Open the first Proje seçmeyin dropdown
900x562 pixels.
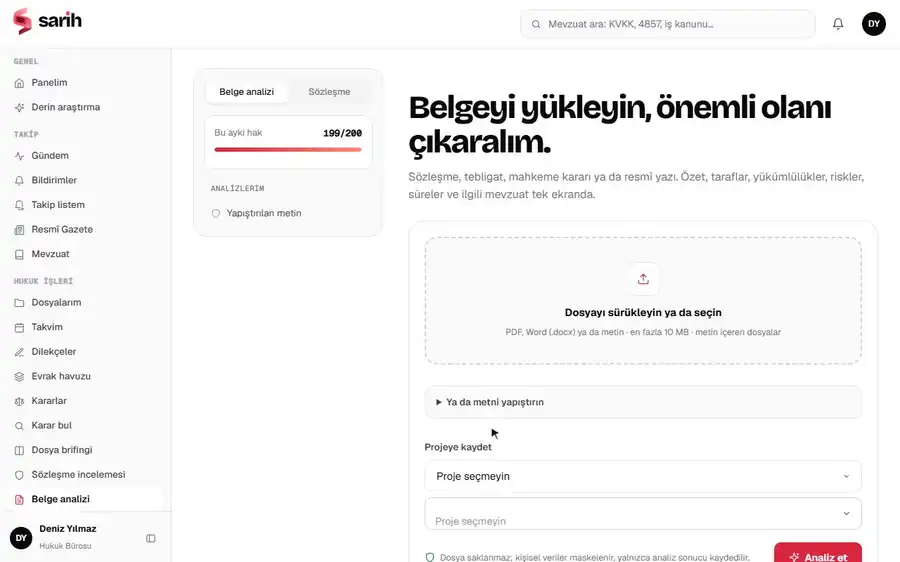(x=643, y=476)
